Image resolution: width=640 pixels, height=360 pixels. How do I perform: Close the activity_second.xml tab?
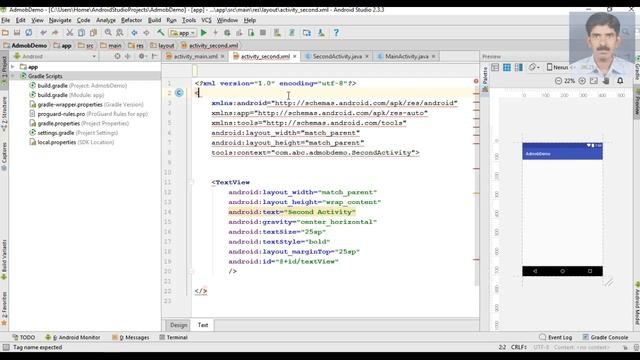294,56
